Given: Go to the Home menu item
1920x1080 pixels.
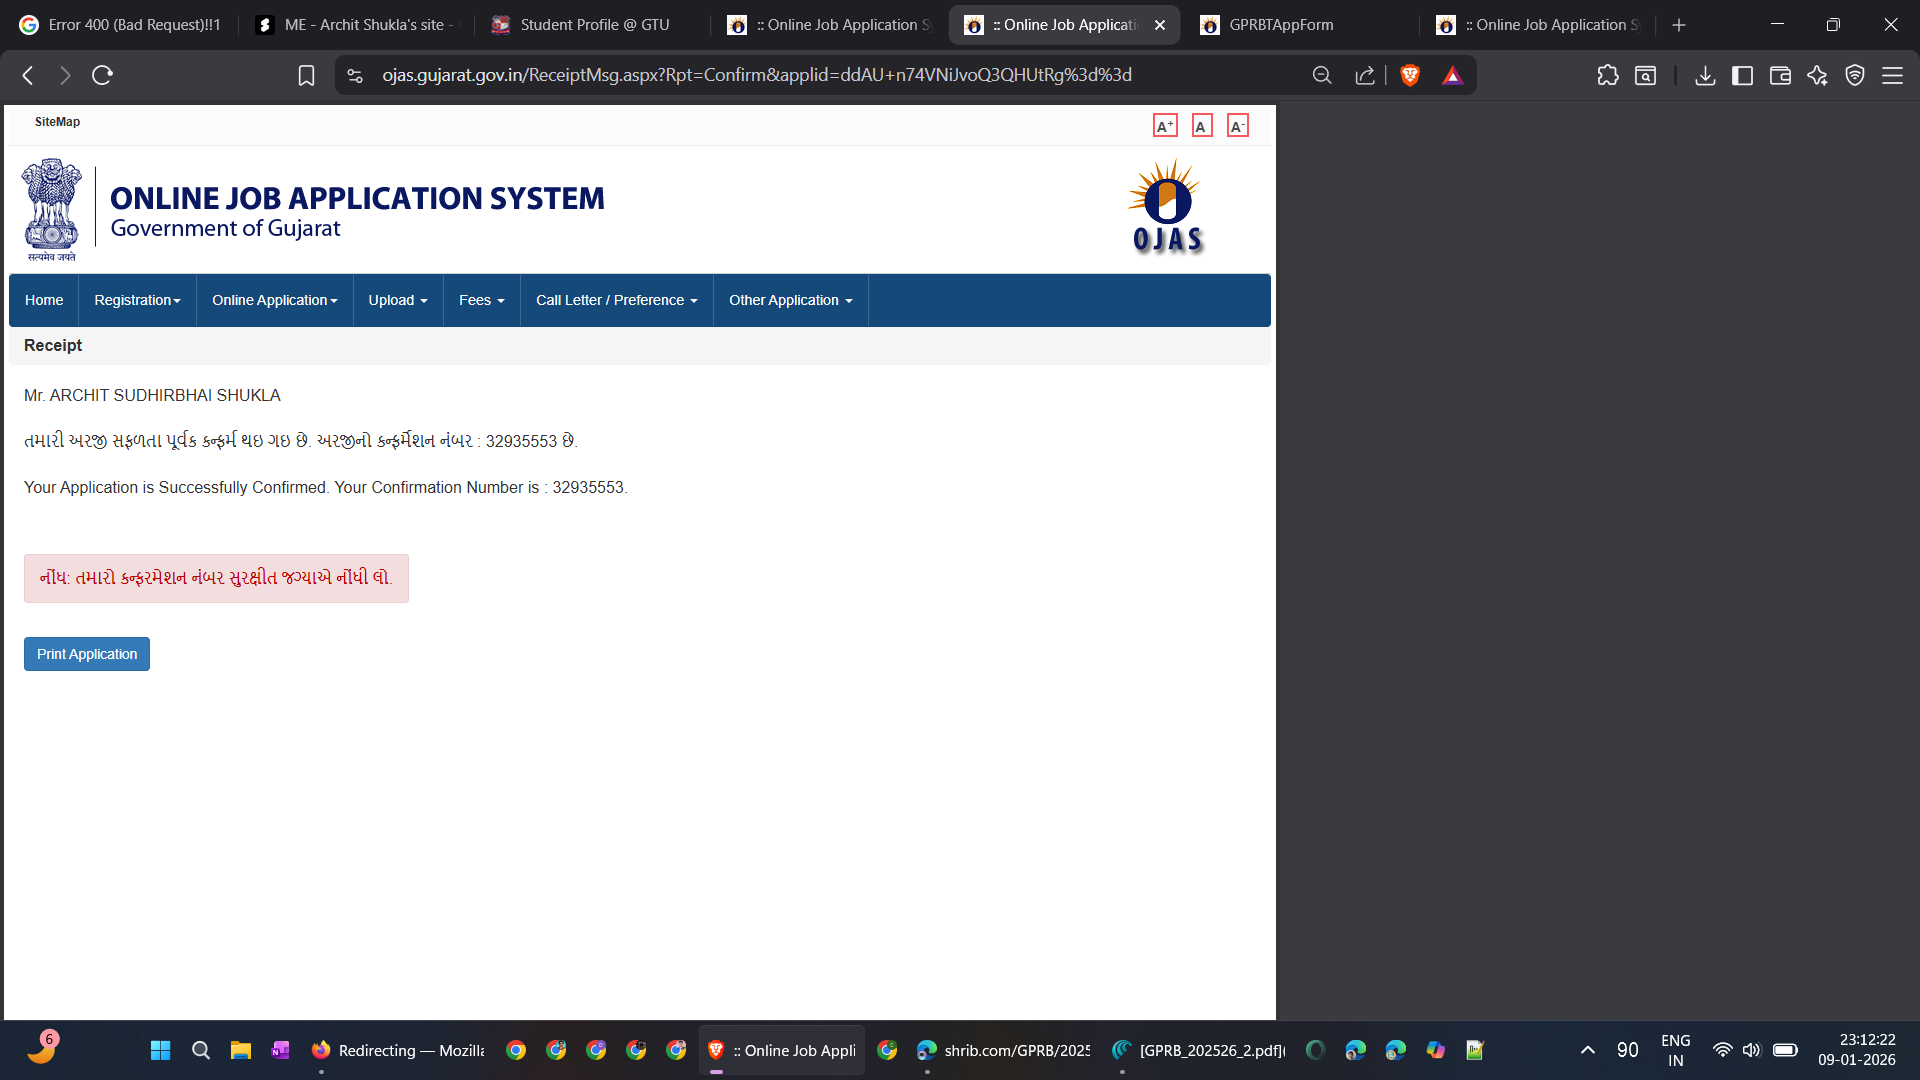Looking at the screenshot, I should pos(44,300).
